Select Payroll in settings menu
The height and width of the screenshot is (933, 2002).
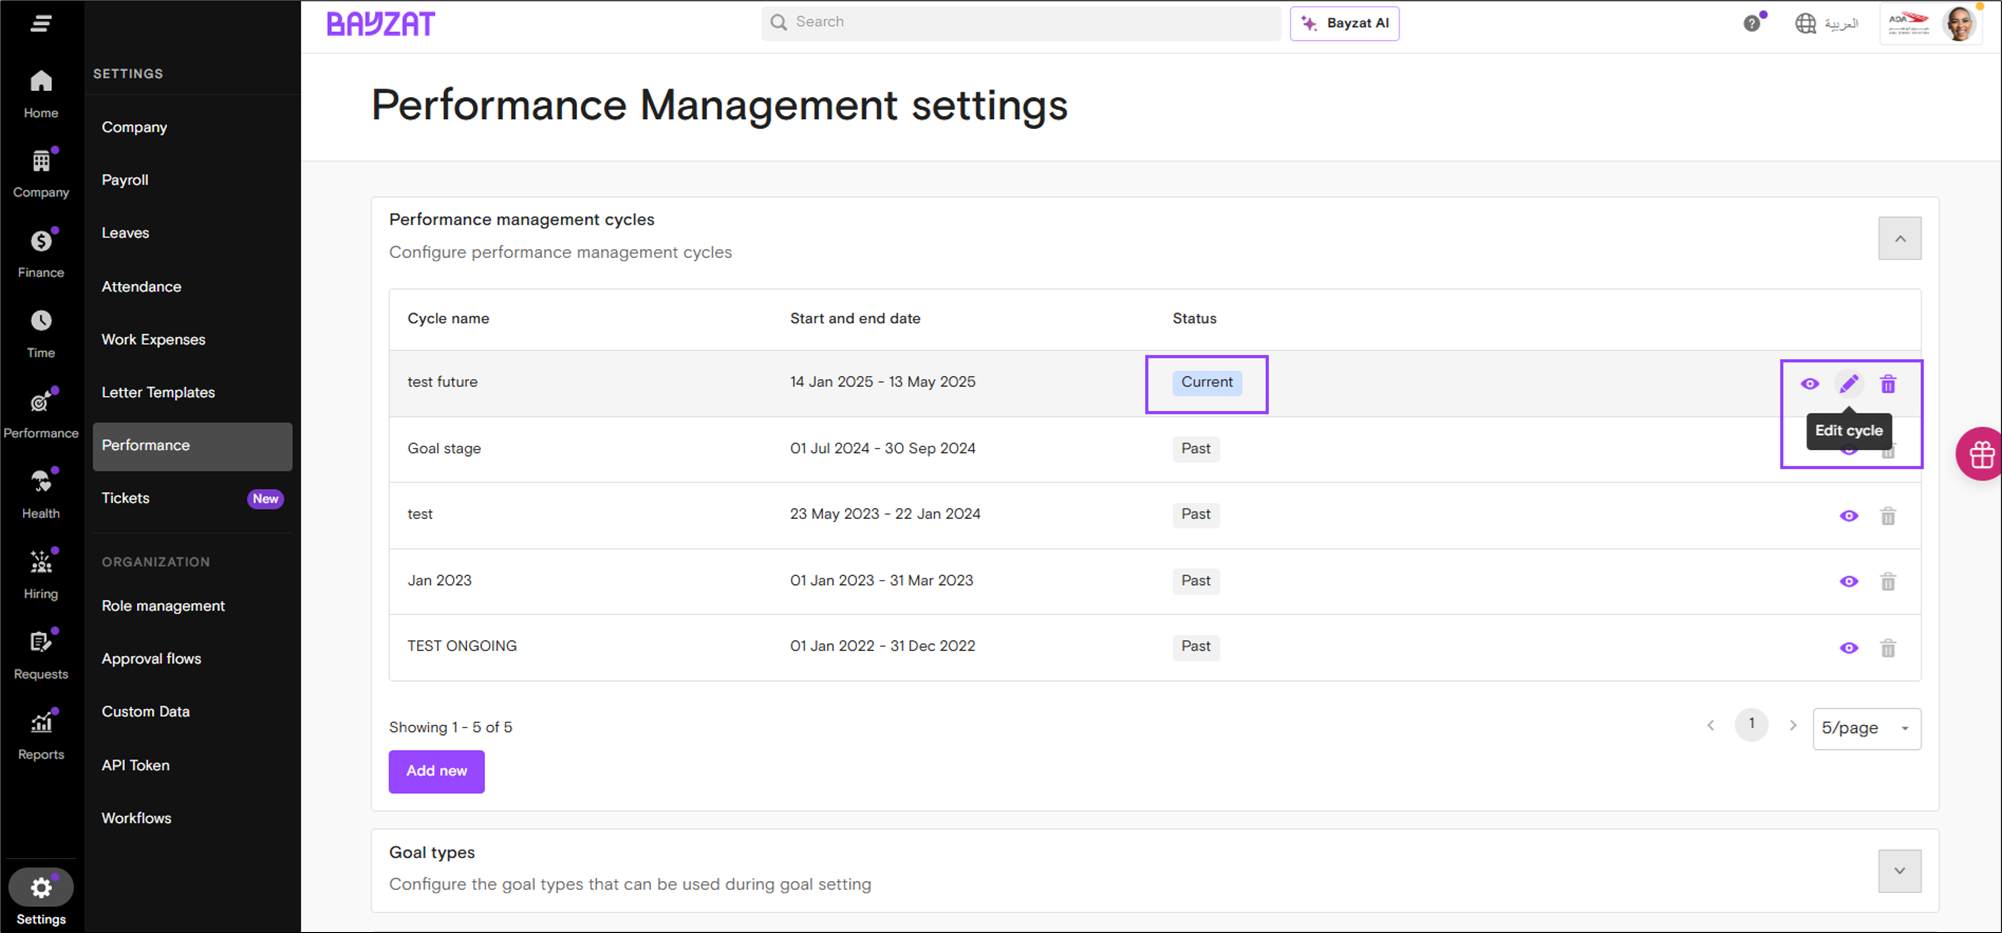(125, 180)
